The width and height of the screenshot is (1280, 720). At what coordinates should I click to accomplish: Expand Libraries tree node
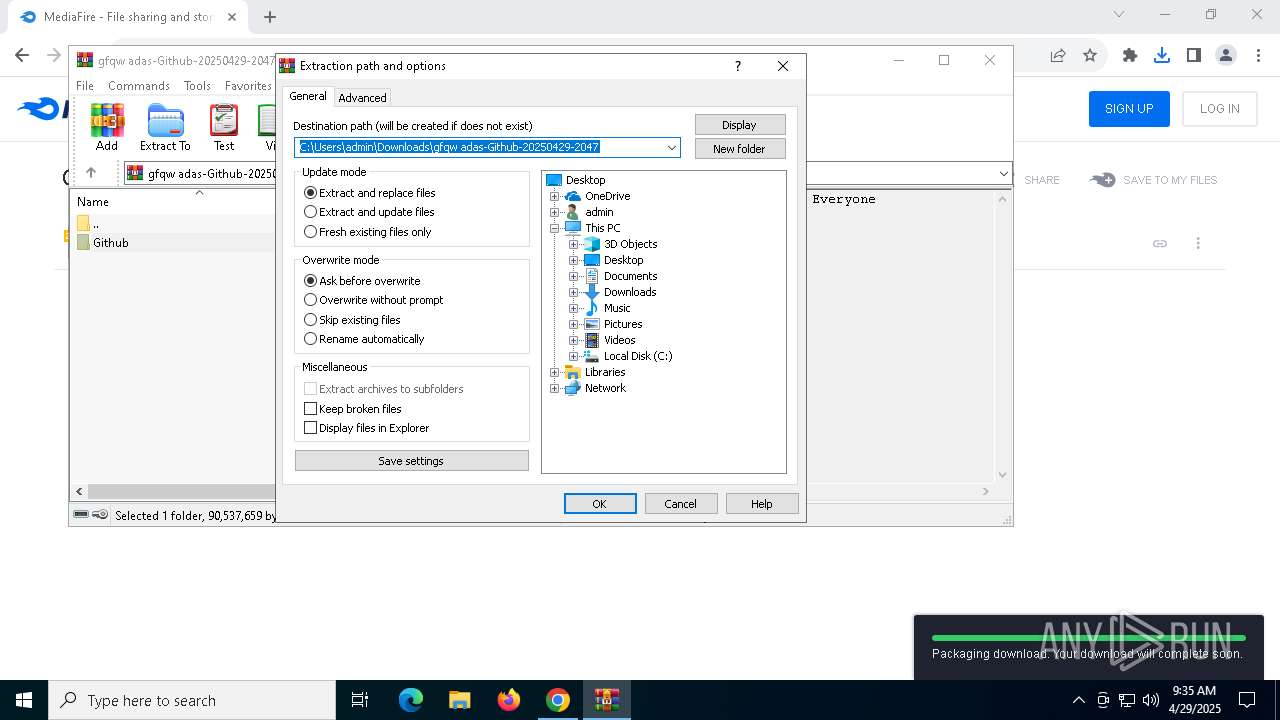(554, 372)
